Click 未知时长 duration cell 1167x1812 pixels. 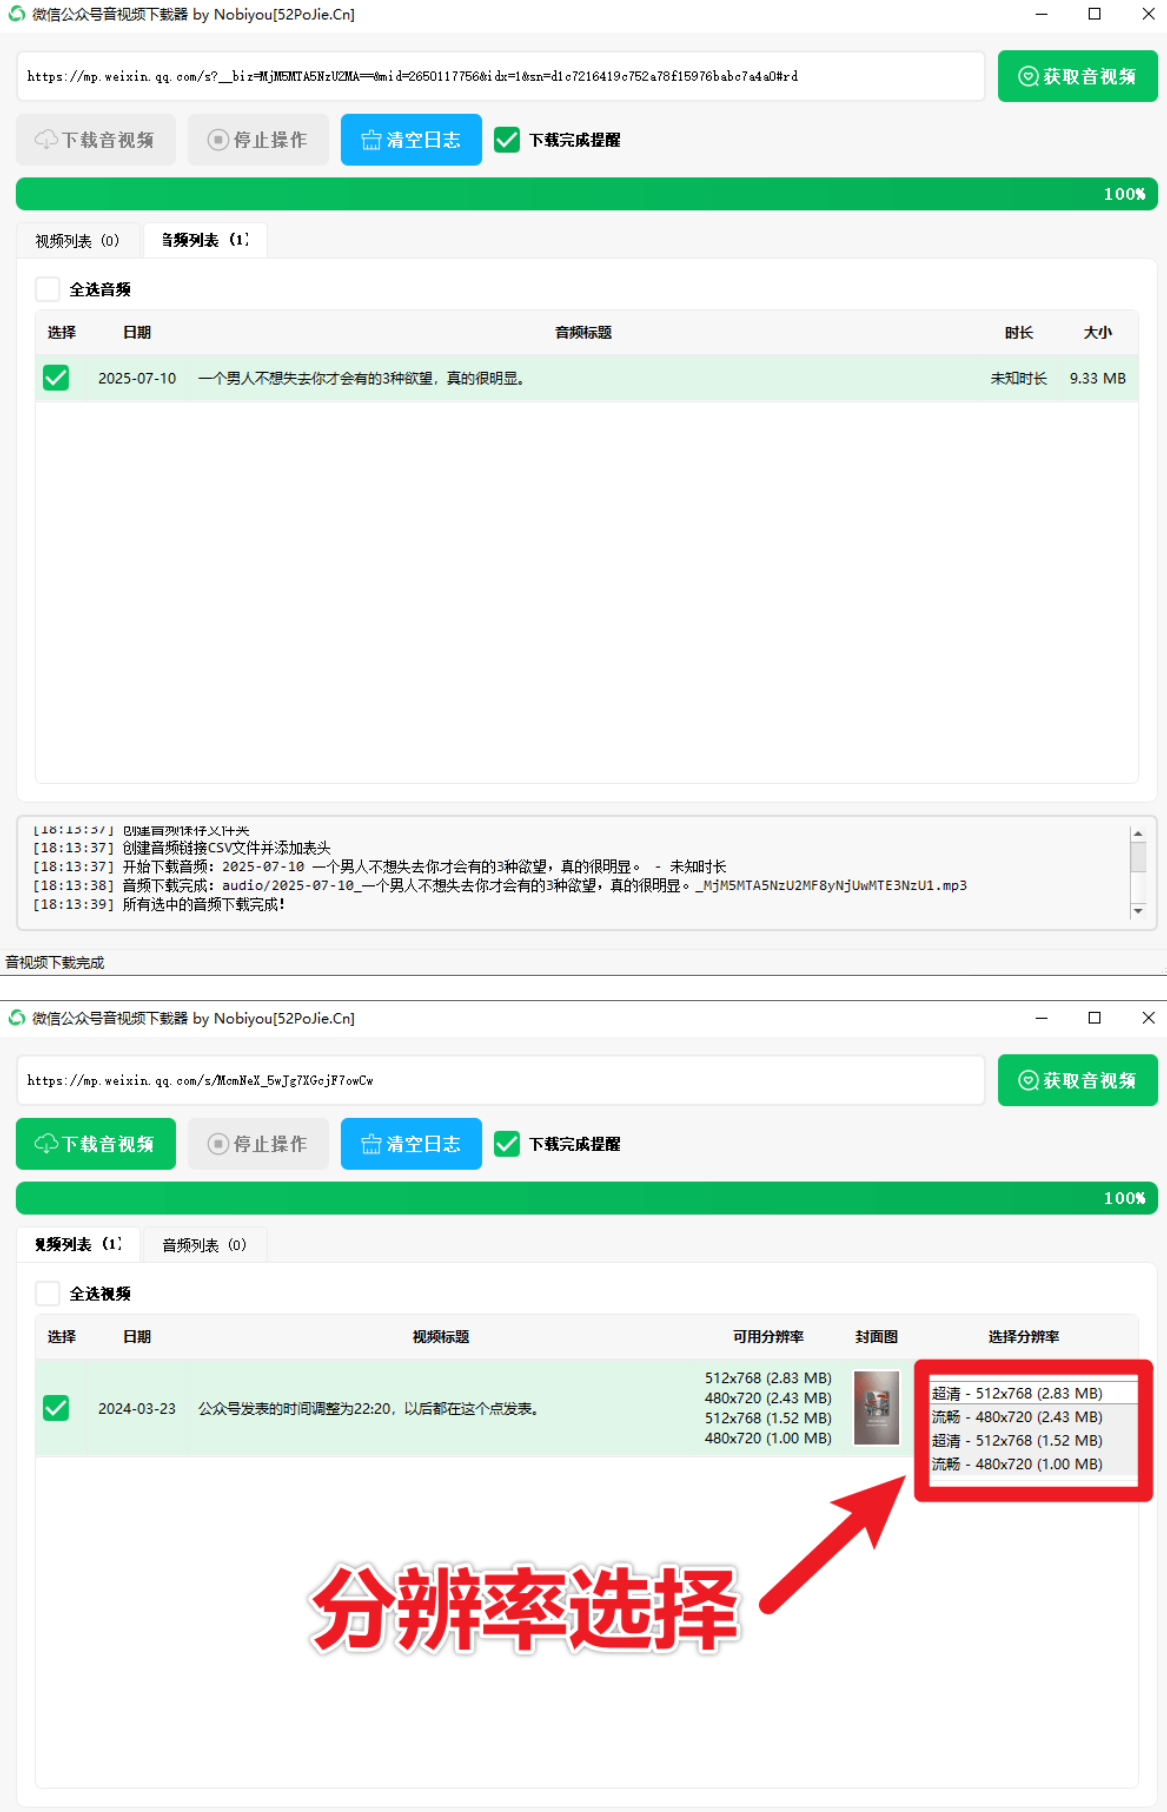click(1019, 378)
